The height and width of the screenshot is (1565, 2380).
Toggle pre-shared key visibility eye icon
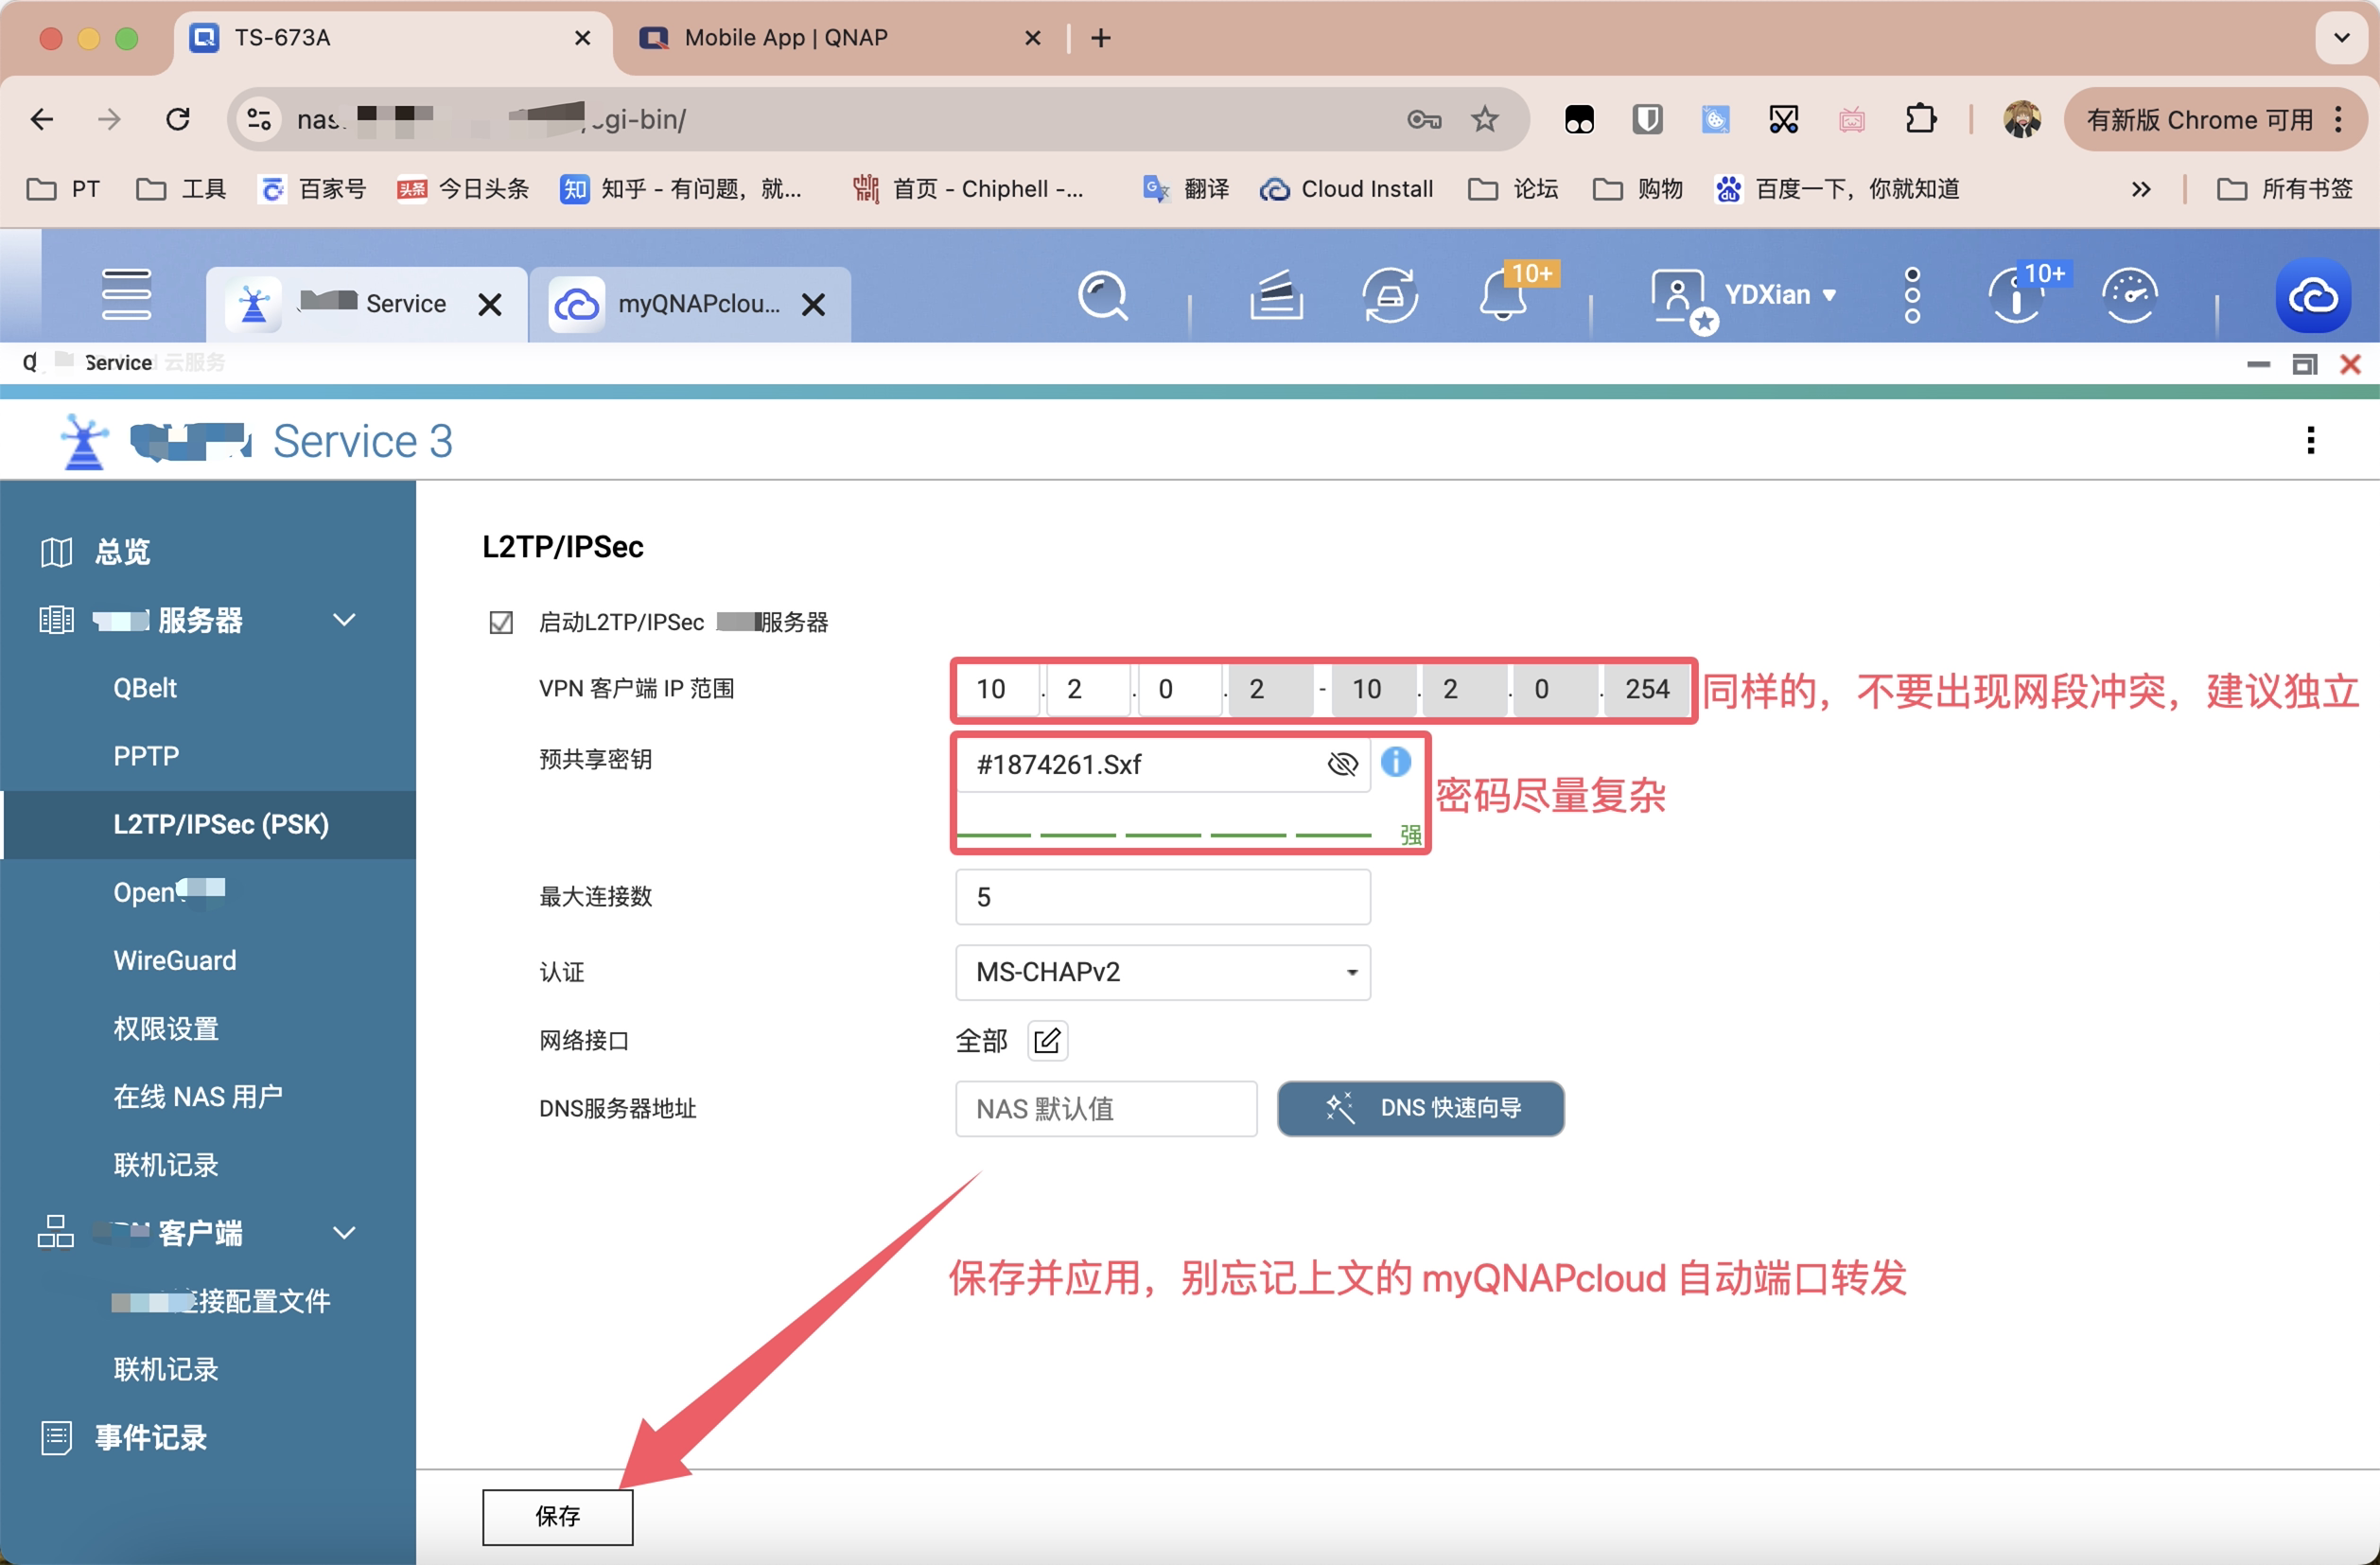tap(1342, 764)
